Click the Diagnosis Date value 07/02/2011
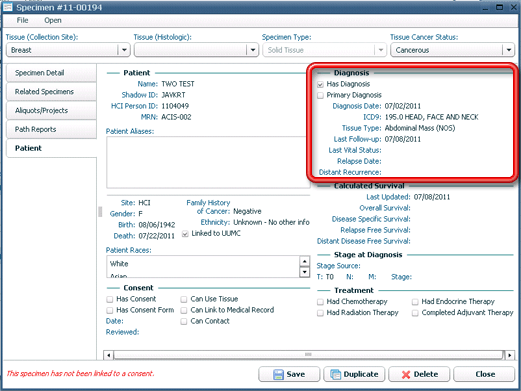Image resolution: width=521 pixels, height=391 pixels. point(403,106)
